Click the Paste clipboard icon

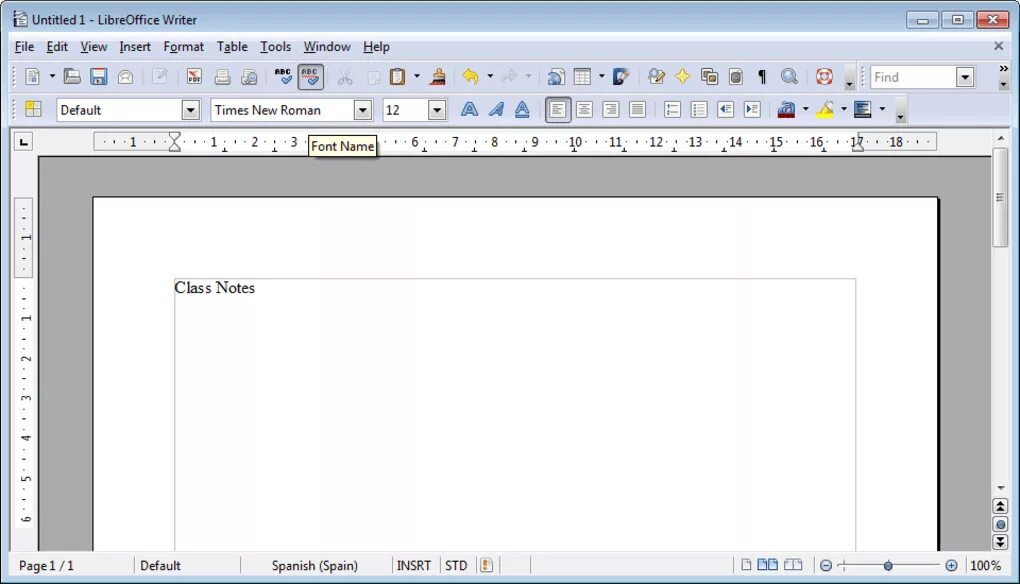click(x=397, y=77)
